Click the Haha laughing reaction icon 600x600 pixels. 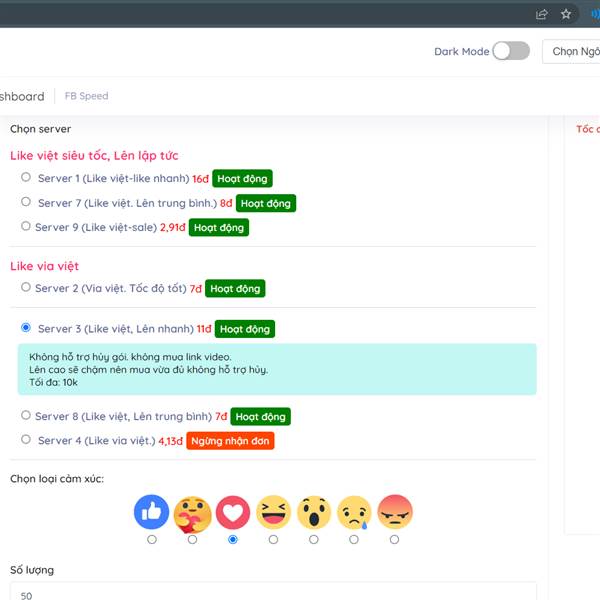tap(273, 512)
